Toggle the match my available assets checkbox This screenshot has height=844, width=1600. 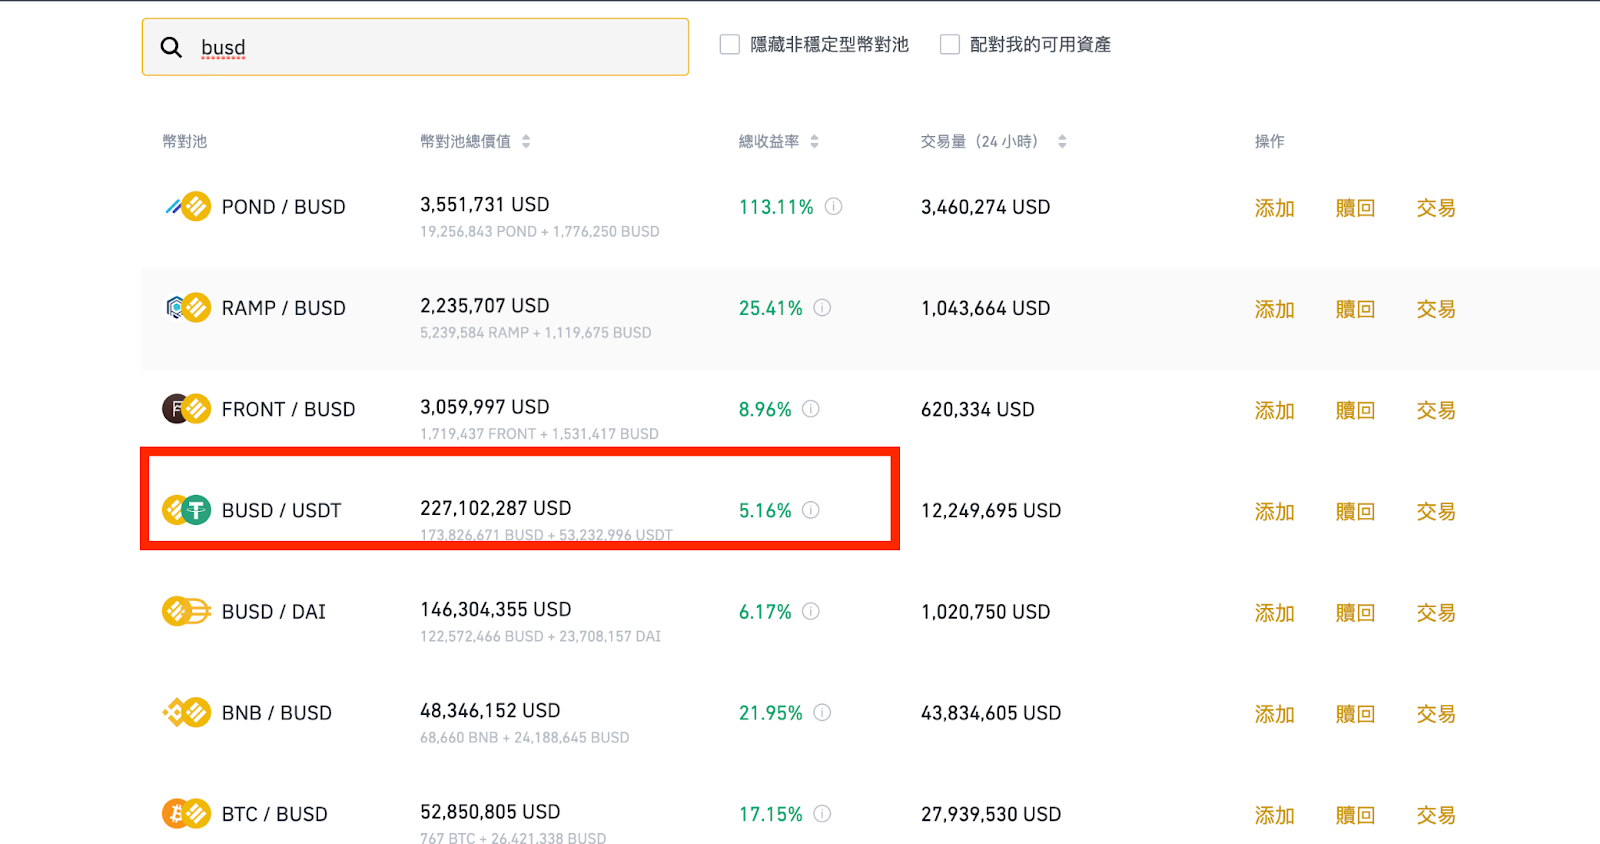(x=950, y=44)
